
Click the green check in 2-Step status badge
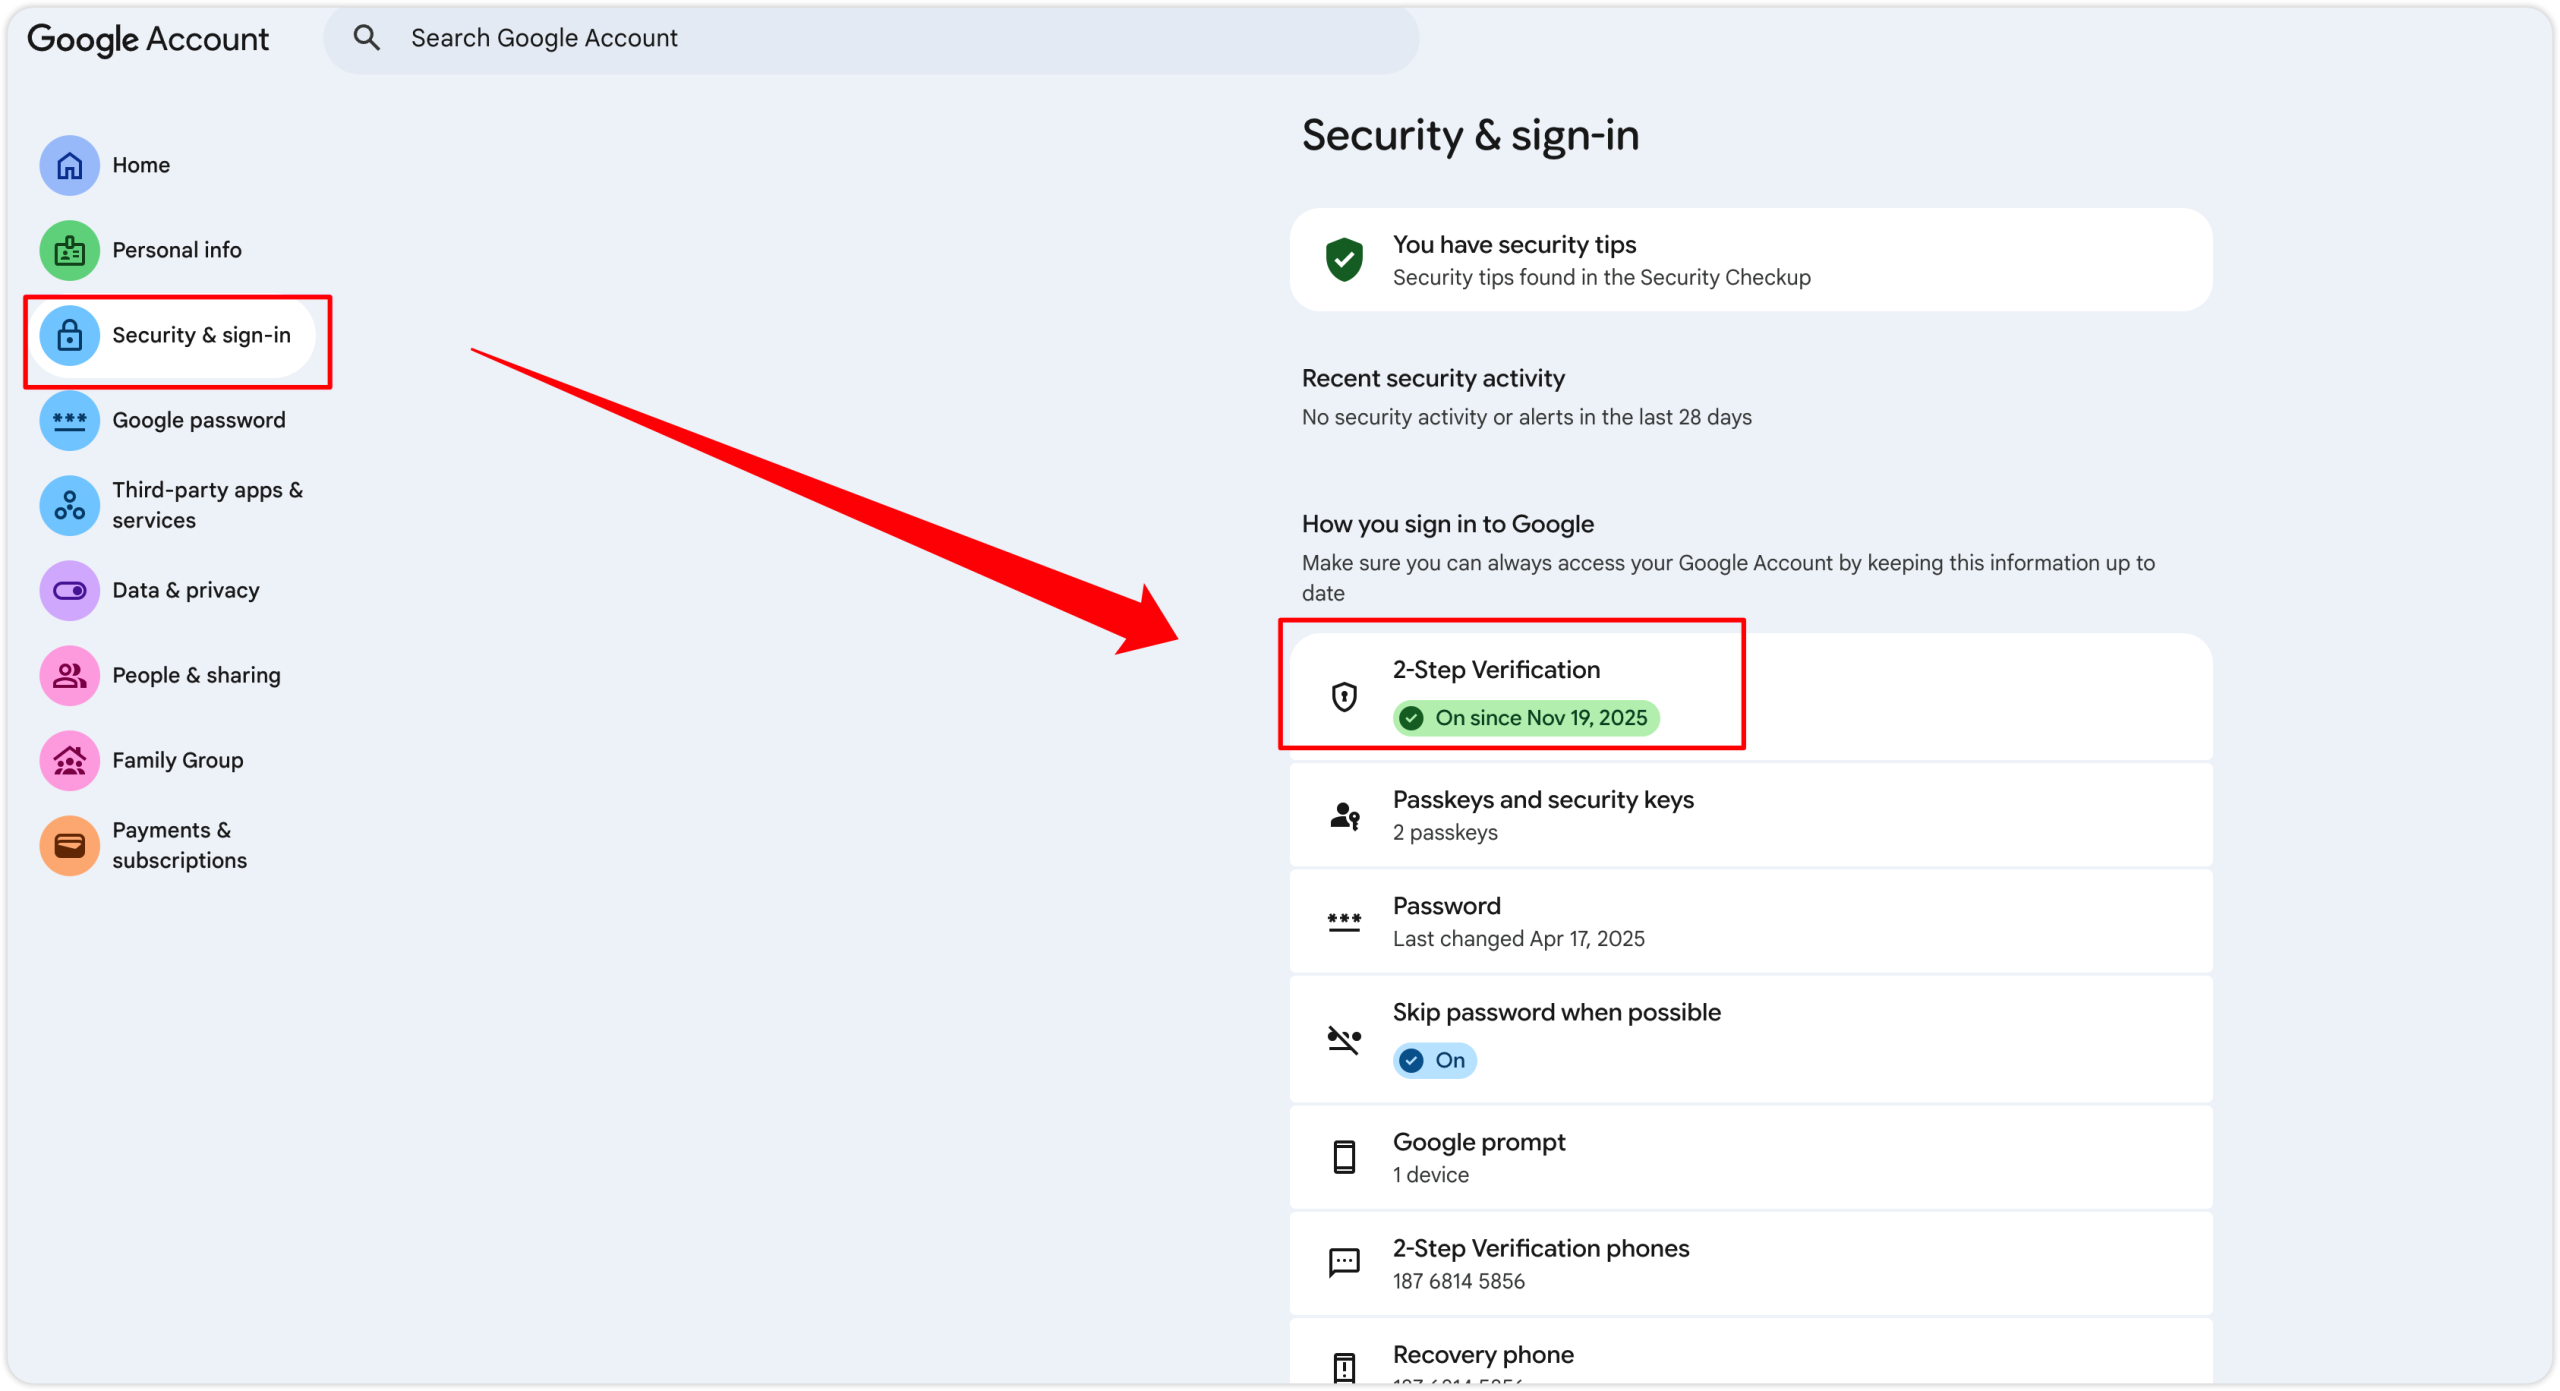pyautogui.click(x=1411, y=718)
